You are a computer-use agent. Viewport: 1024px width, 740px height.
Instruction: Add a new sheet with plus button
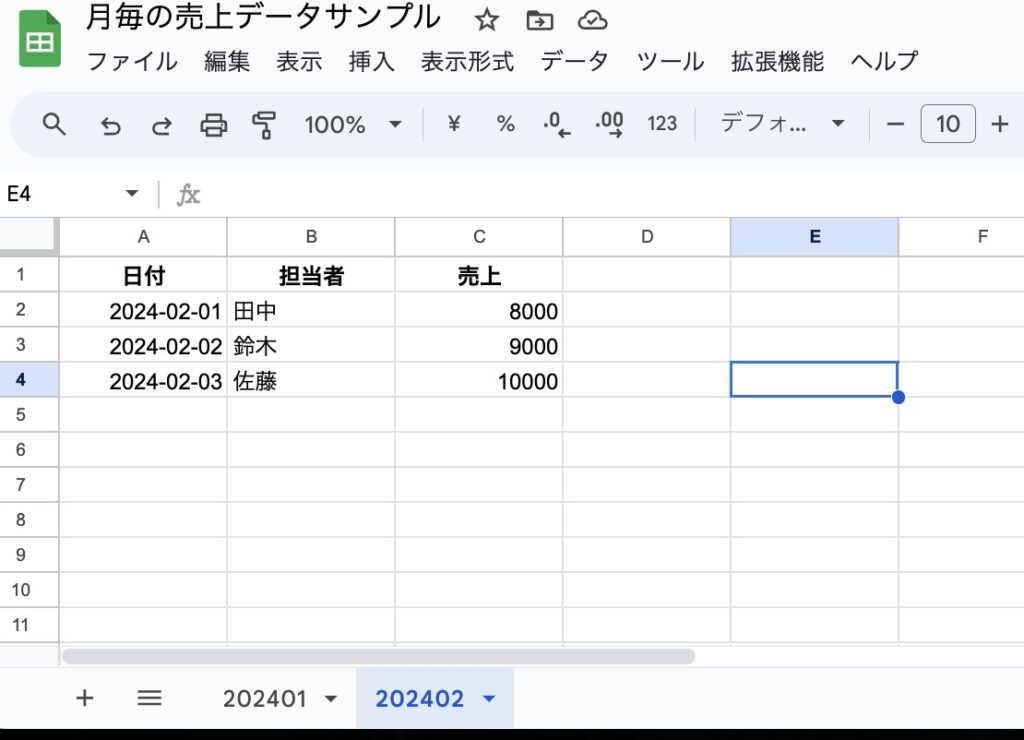click(x=85, y=698)
